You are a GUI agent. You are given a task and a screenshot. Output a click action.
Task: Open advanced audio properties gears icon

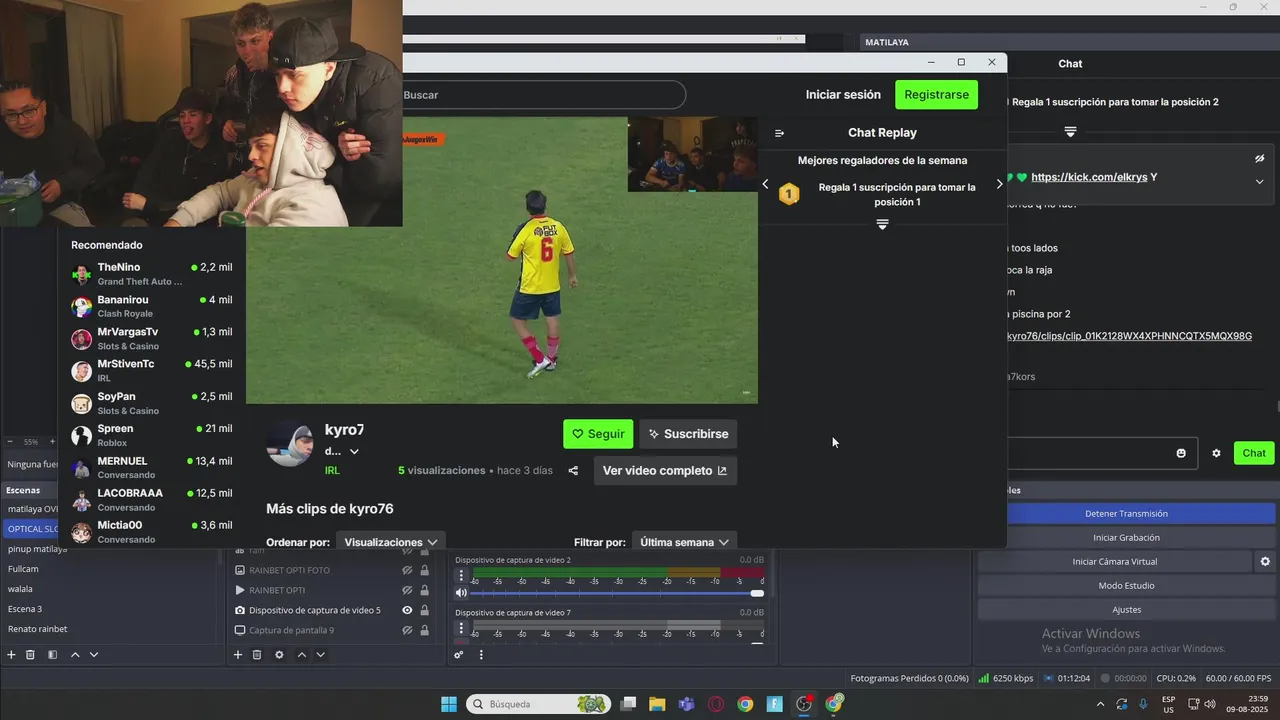(459, 655)
